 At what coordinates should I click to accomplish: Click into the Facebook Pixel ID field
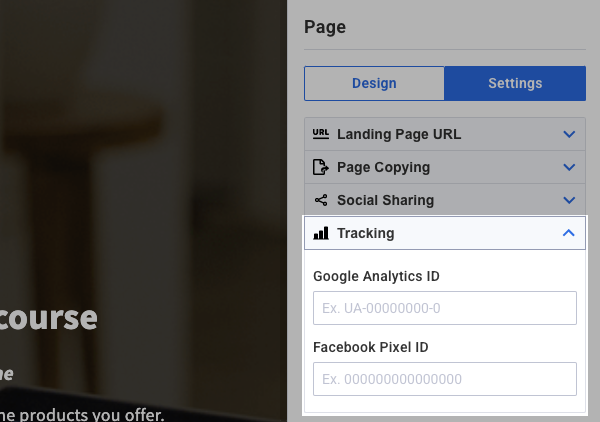tap(445, 379)
